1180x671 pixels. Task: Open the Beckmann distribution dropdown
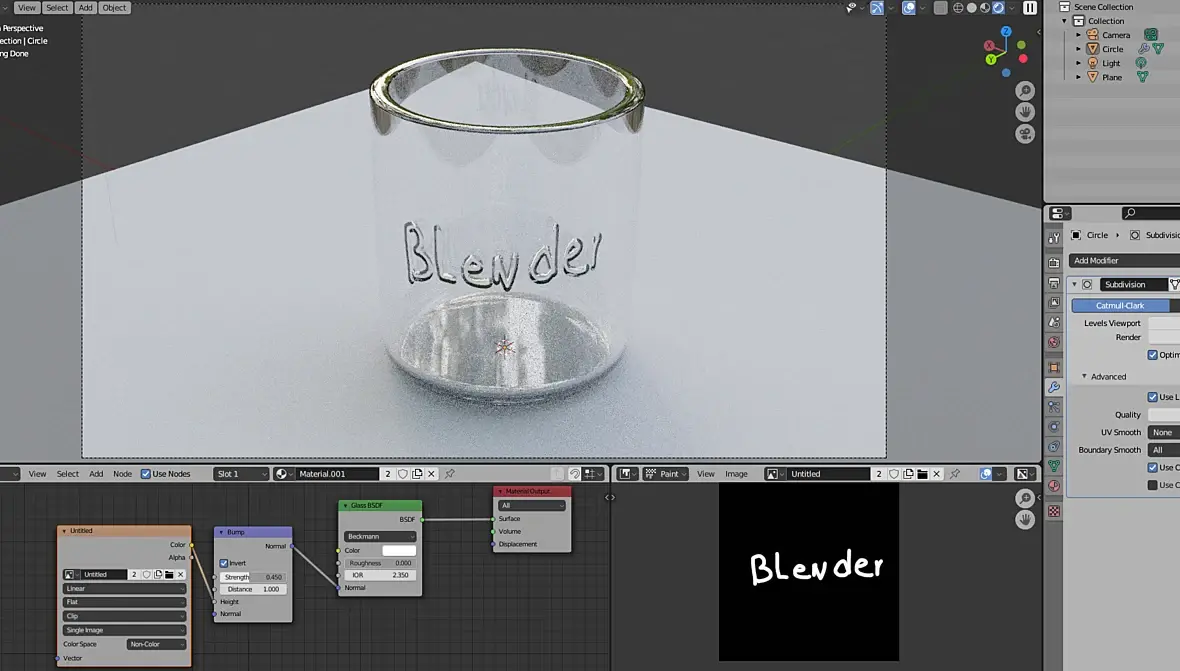(x=380, y=536)
